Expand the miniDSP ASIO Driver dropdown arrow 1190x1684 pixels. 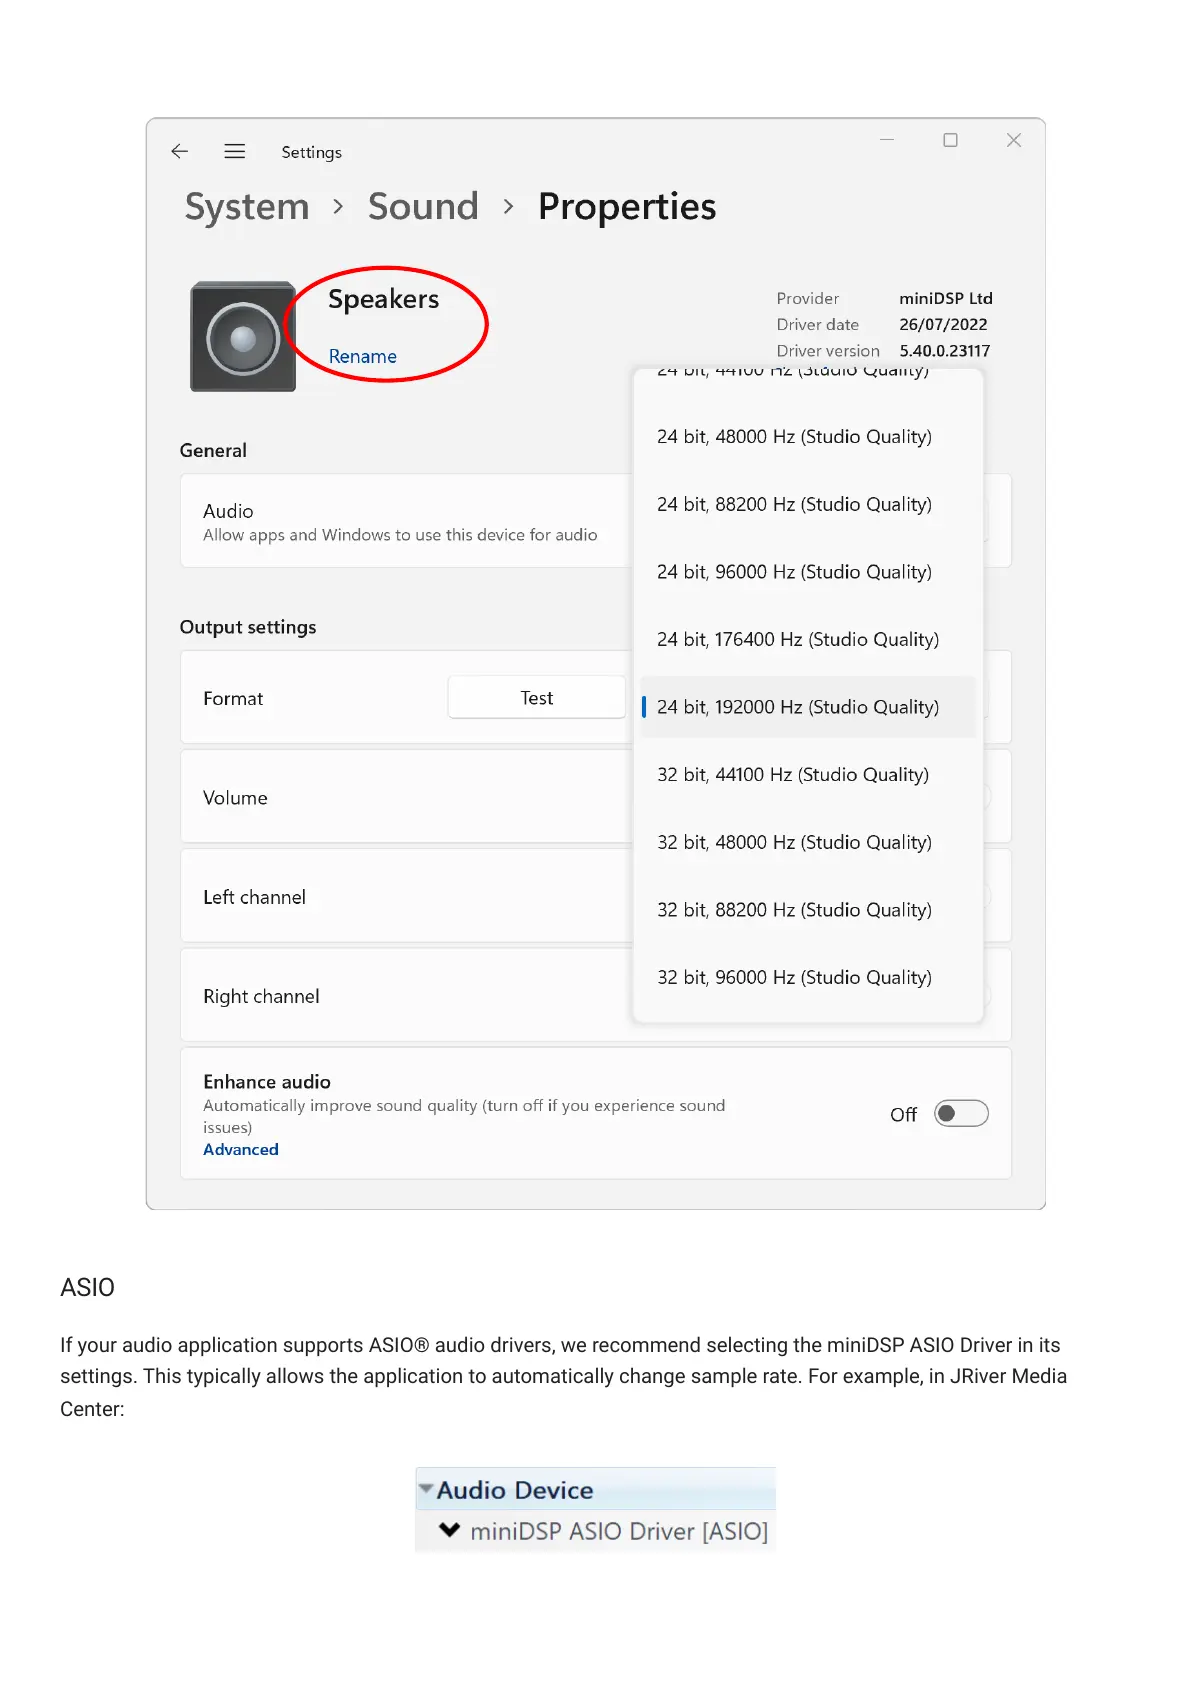coord(450,1530)
